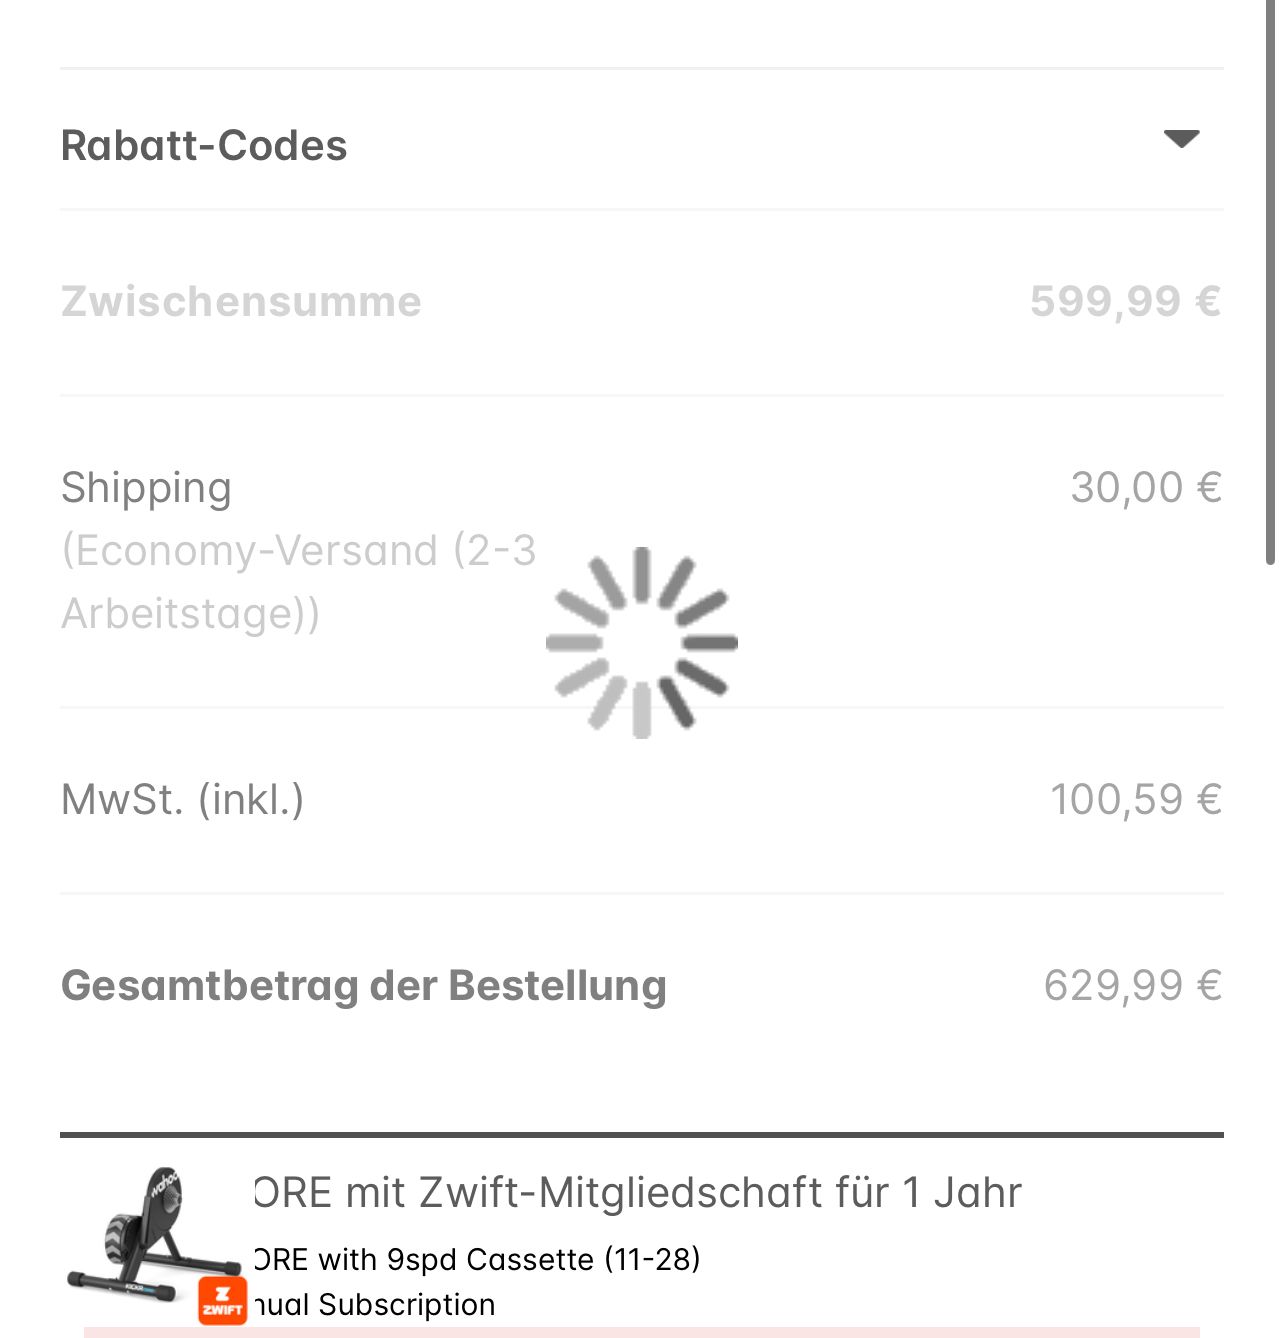Click the vertical scrollbar on the right edge
The width and height of the screenshot is (1284, 1338).
click(x=1270, y=280)
